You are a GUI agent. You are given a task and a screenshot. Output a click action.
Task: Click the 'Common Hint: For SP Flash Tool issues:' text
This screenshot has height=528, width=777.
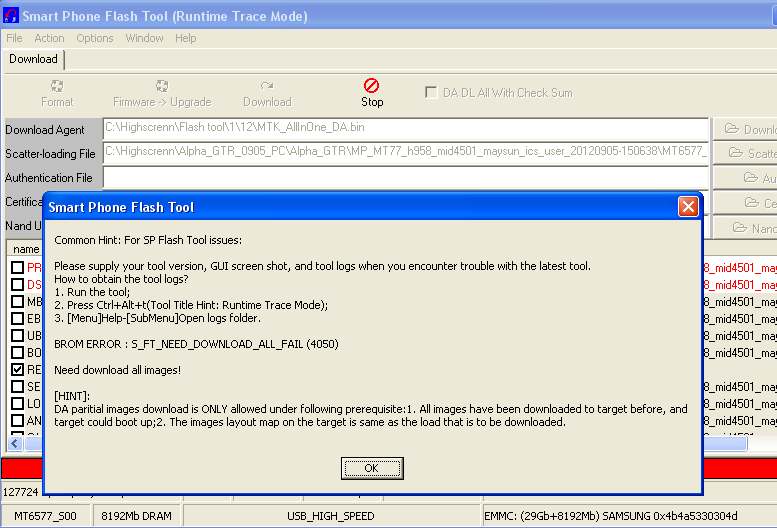[148, 240]
